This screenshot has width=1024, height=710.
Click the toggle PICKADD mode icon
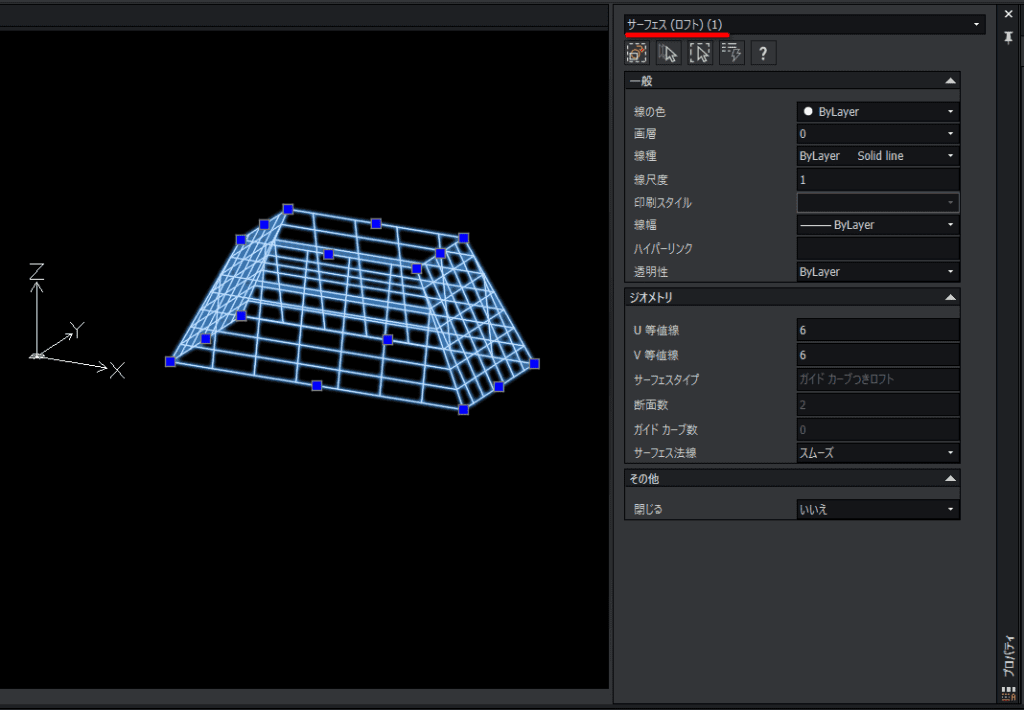[637, 52]
